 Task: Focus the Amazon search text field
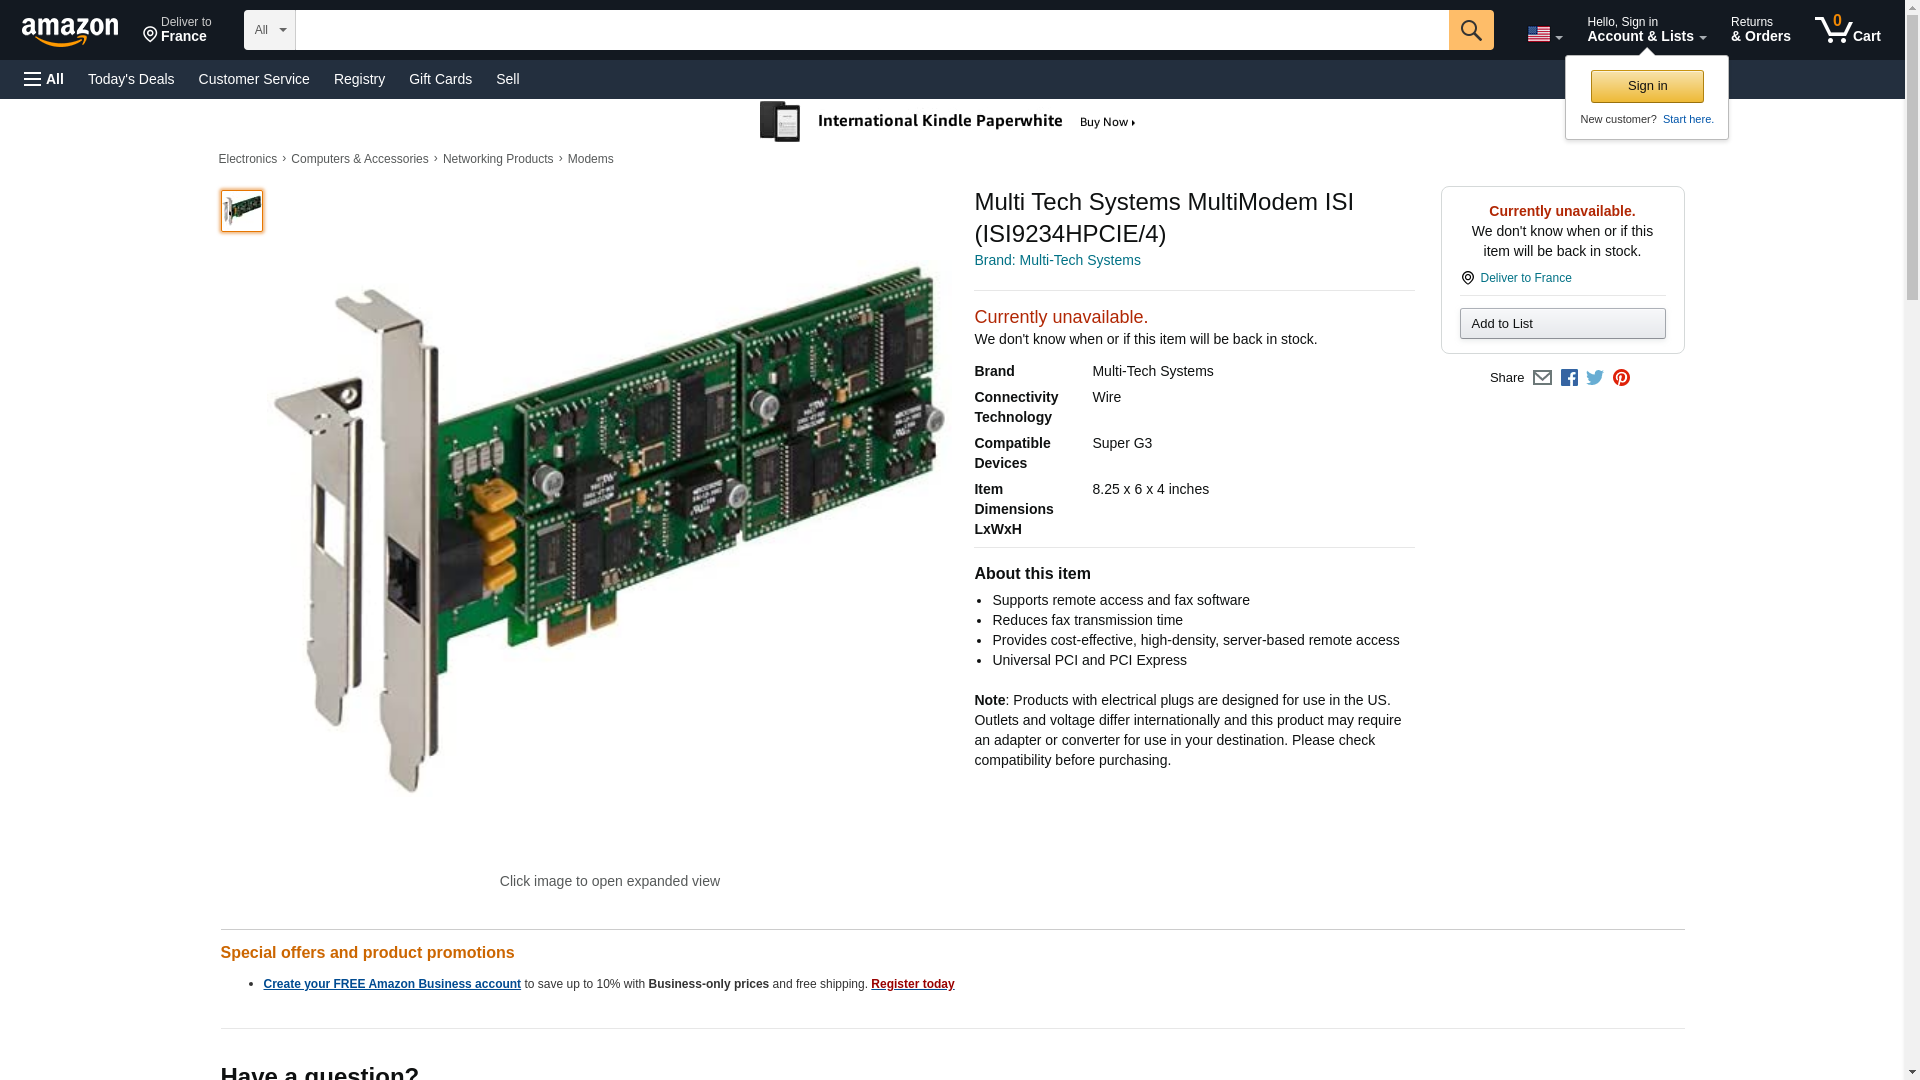pos(871,30)
